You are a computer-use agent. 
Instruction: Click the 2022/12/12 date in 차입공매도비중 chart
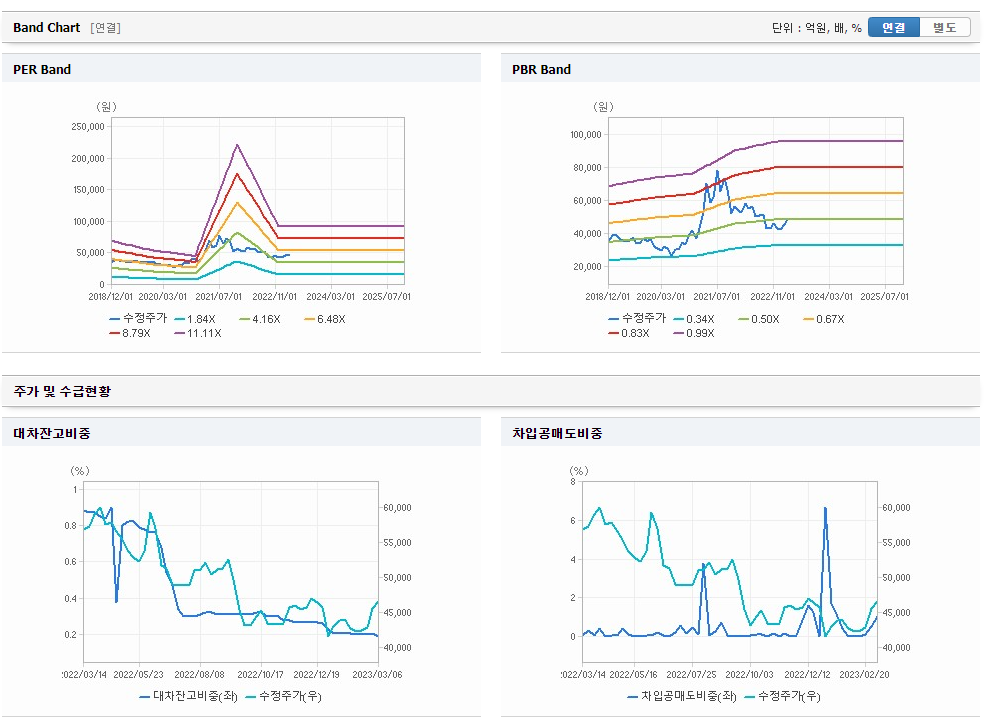coord(807,675)
